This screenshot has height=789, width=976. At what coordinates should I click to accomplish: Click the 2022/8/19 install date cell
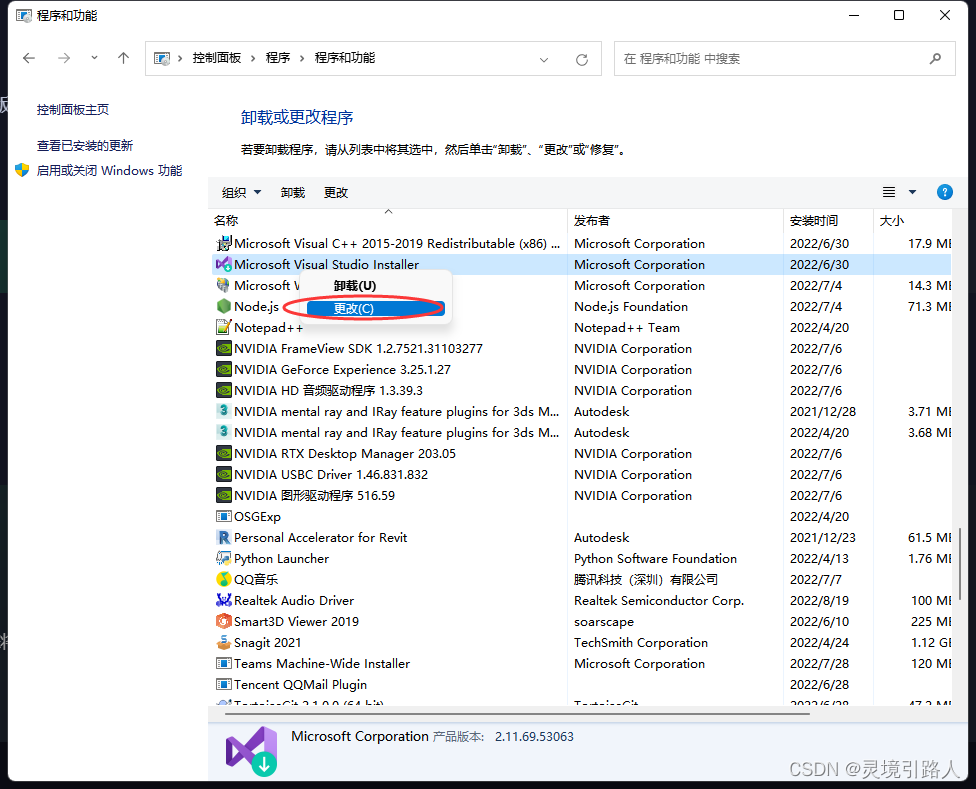click(x=819, y=600)
